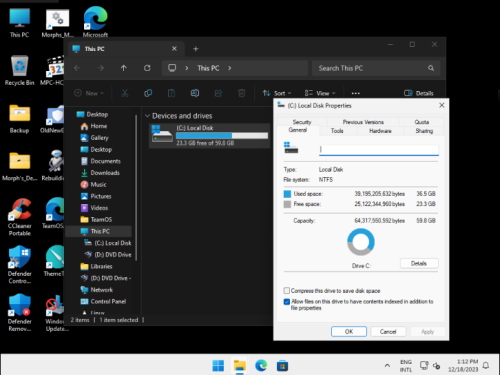Switch to the Sharing tab
The height and width of the screenshot is (375, 500).
424,131
